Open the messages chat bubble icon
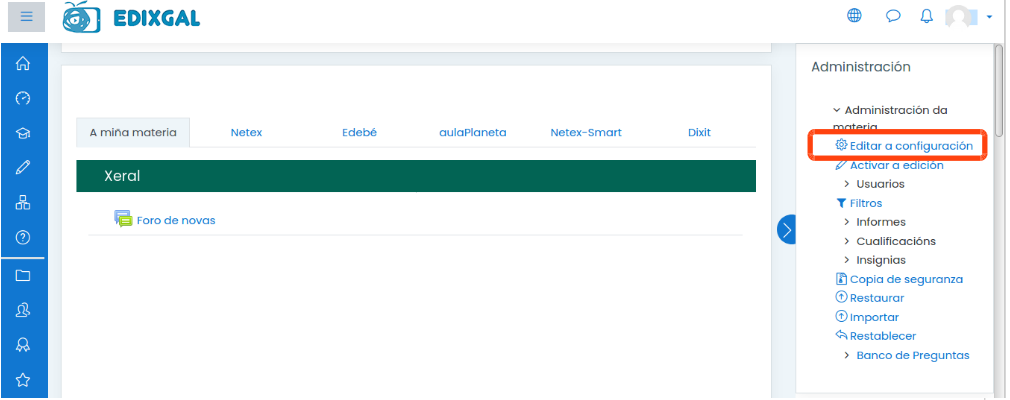 (x=892, y=16)
